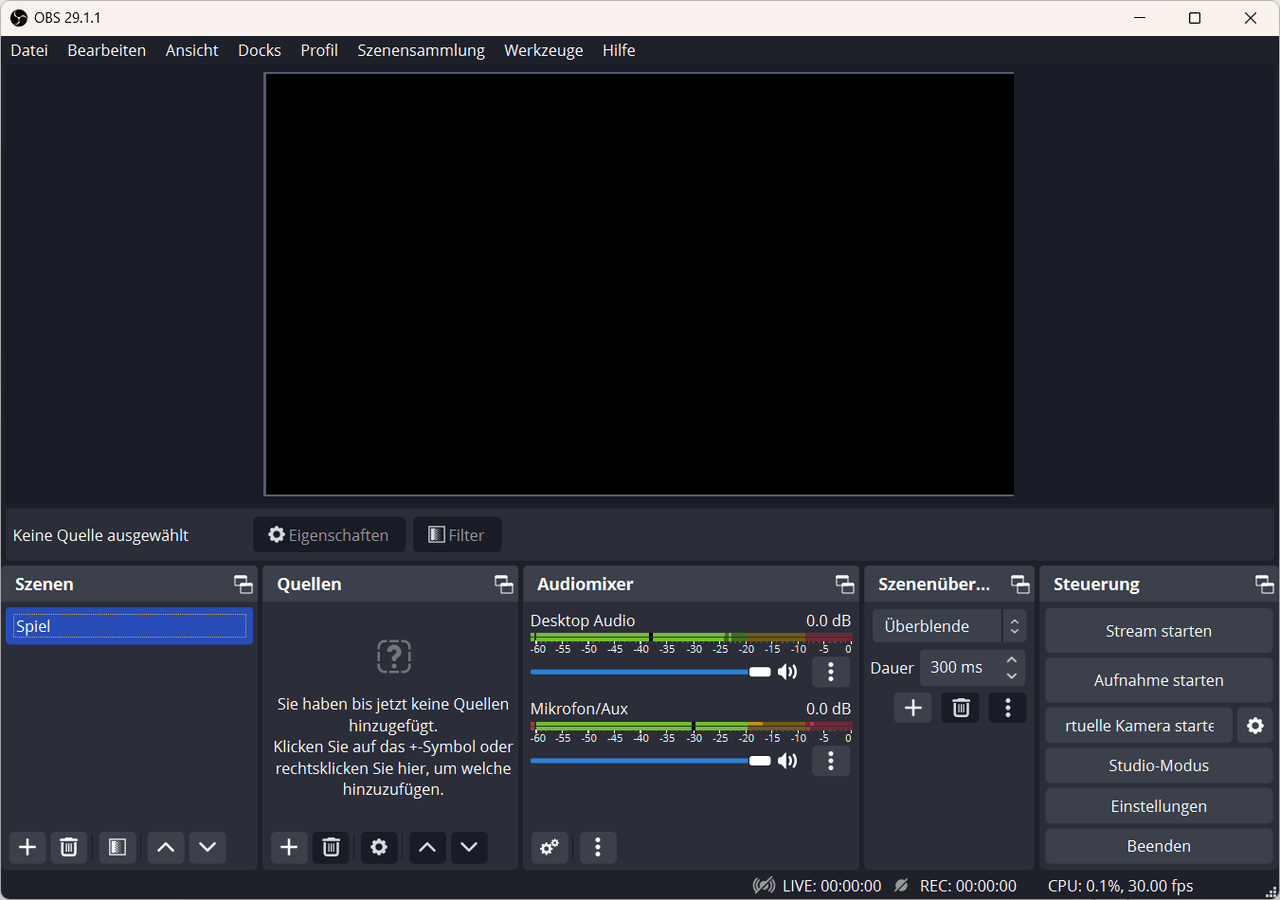
Task: Undock the Szenenüber... panel
Action: pyautogui.click(x=1020, y=584)
